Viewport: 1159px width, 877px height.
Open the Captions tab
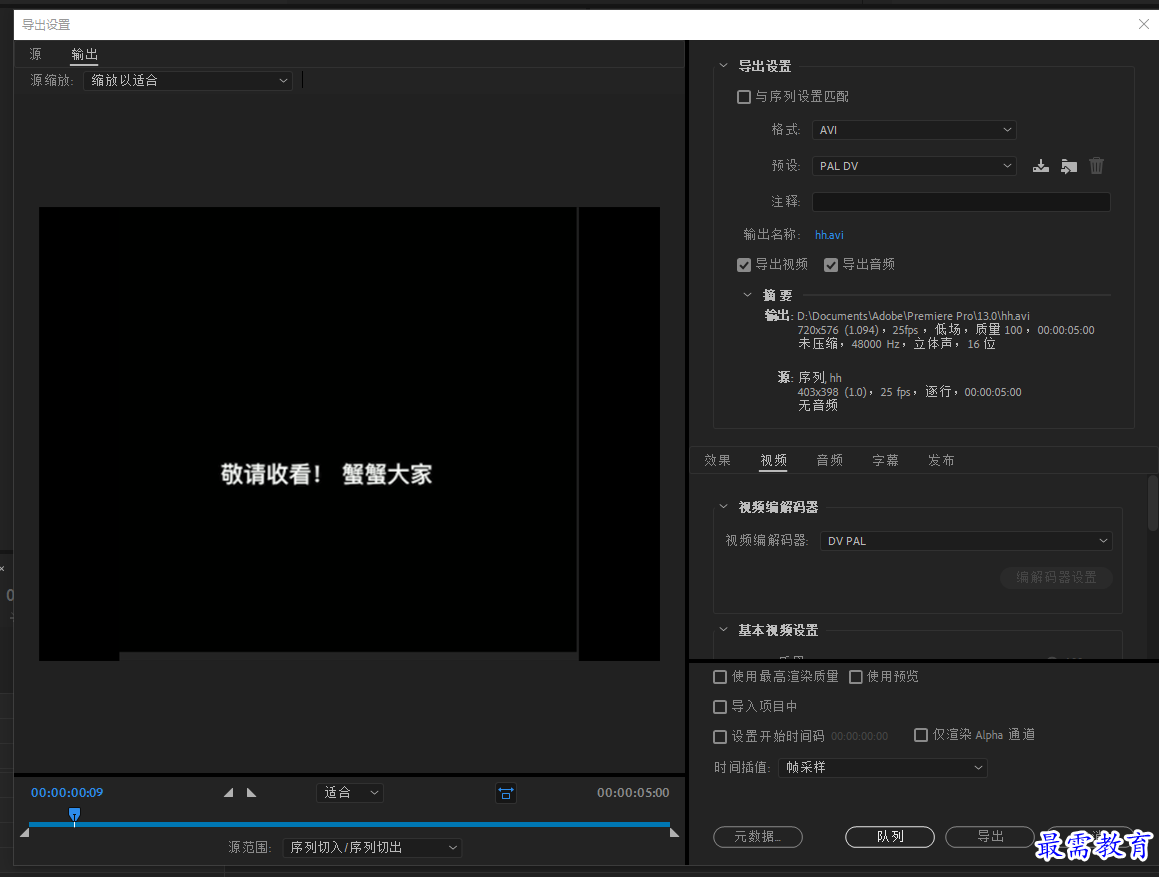pos(885,460)
